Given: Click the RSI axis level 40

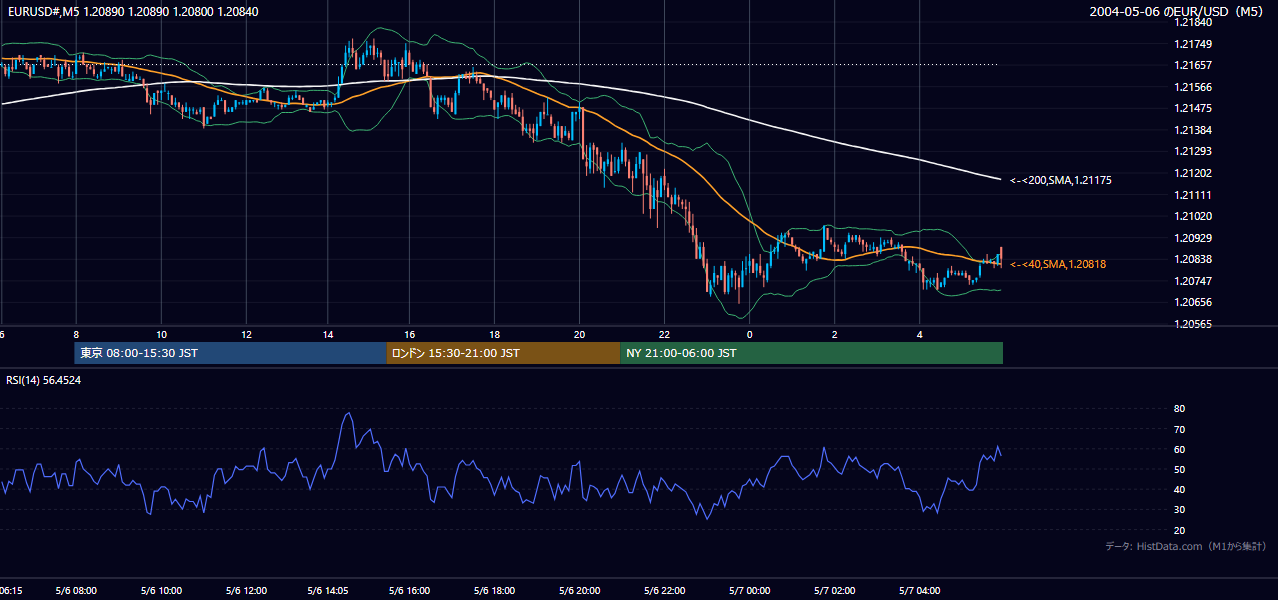Looking at the screenshot, I should 1179,489.
